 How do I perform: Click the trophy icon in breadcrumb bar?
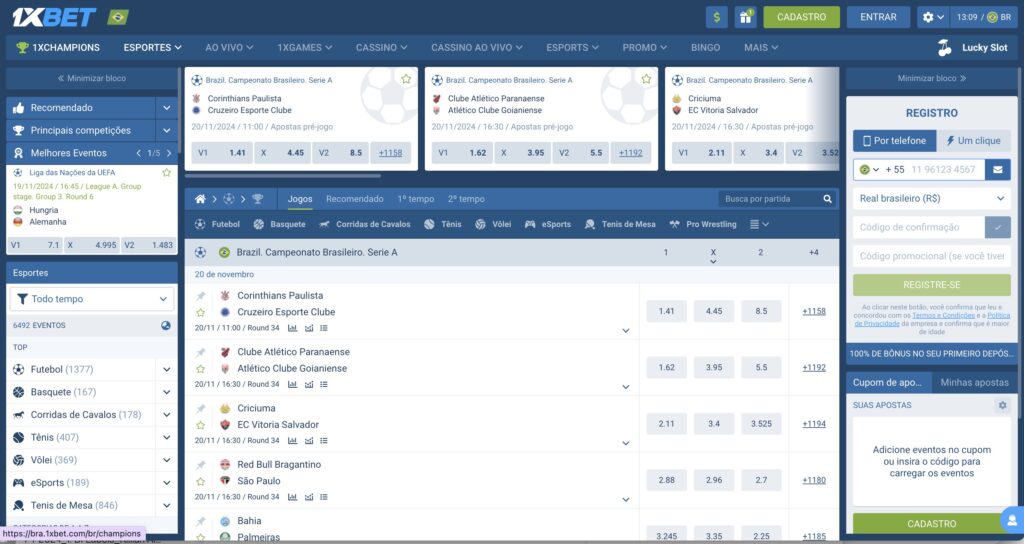click(258, 199)
